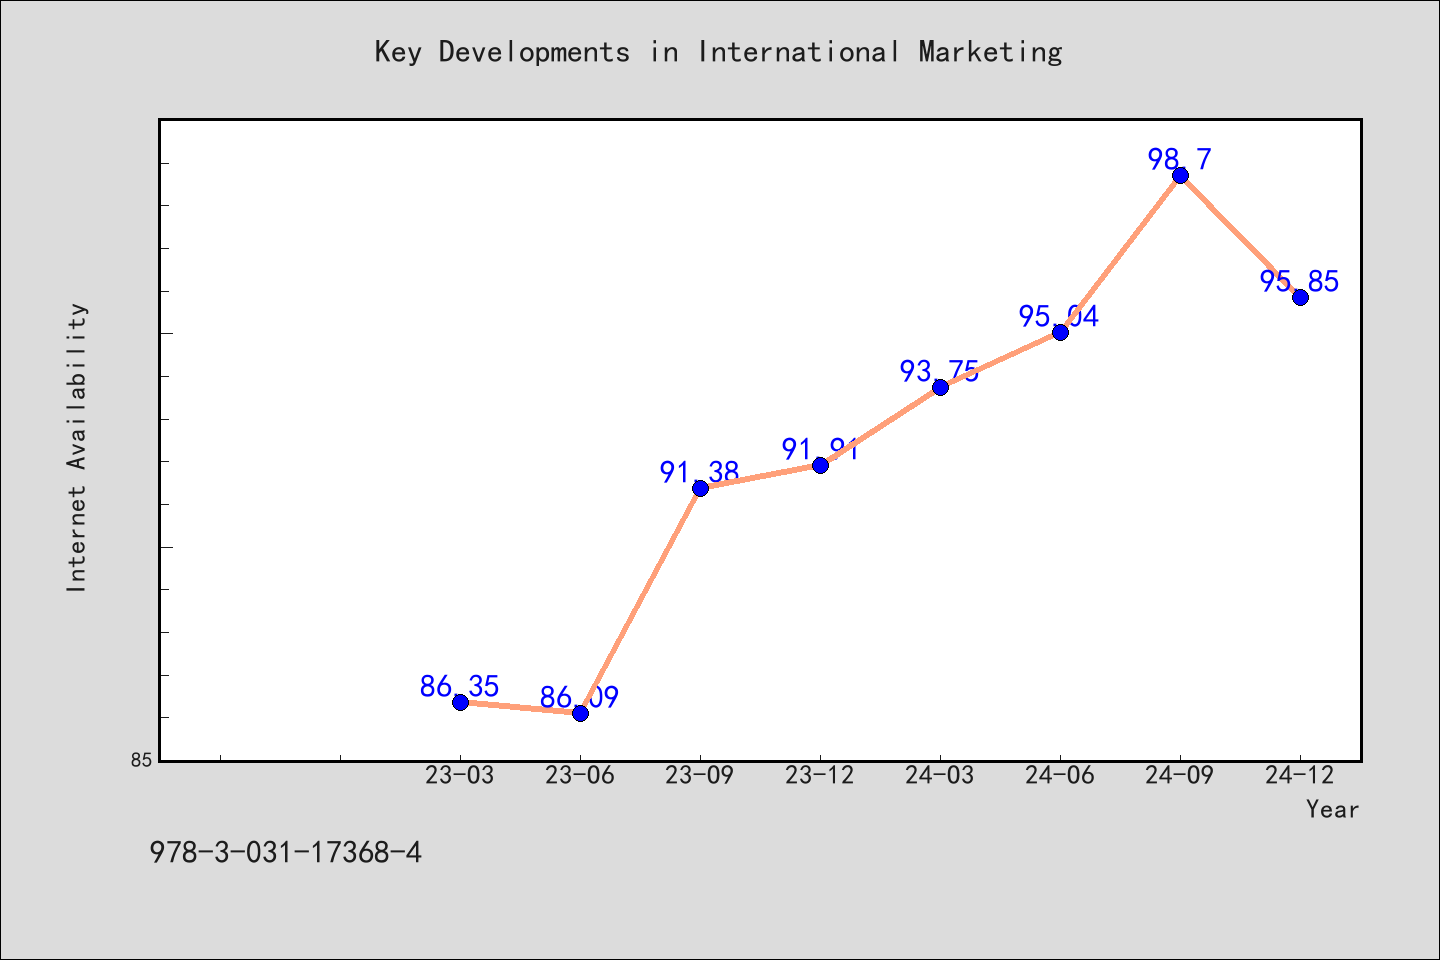Click the 23-06 x-axis tick label
This screenshot has height=960, width=1440.
[580, 775]
